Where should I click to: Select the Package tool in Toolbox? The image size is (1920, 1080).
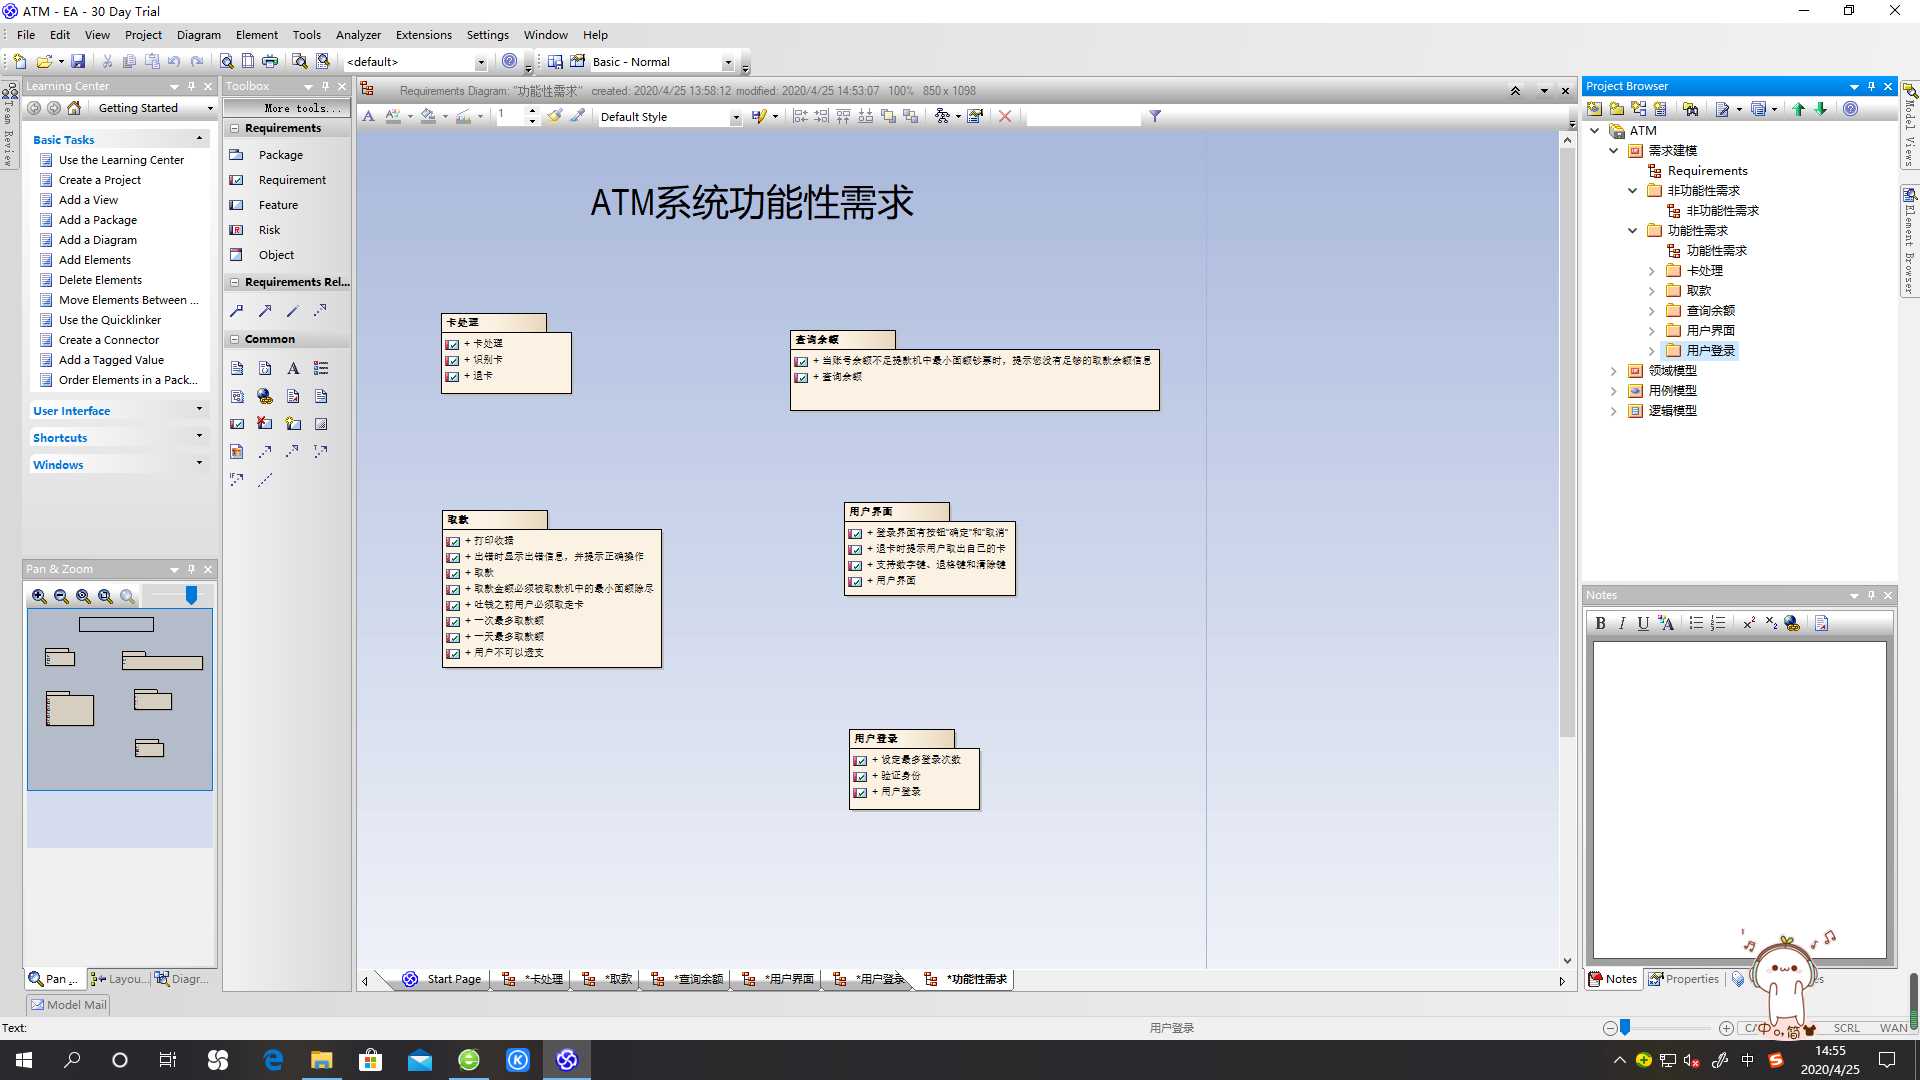(280, 155)
